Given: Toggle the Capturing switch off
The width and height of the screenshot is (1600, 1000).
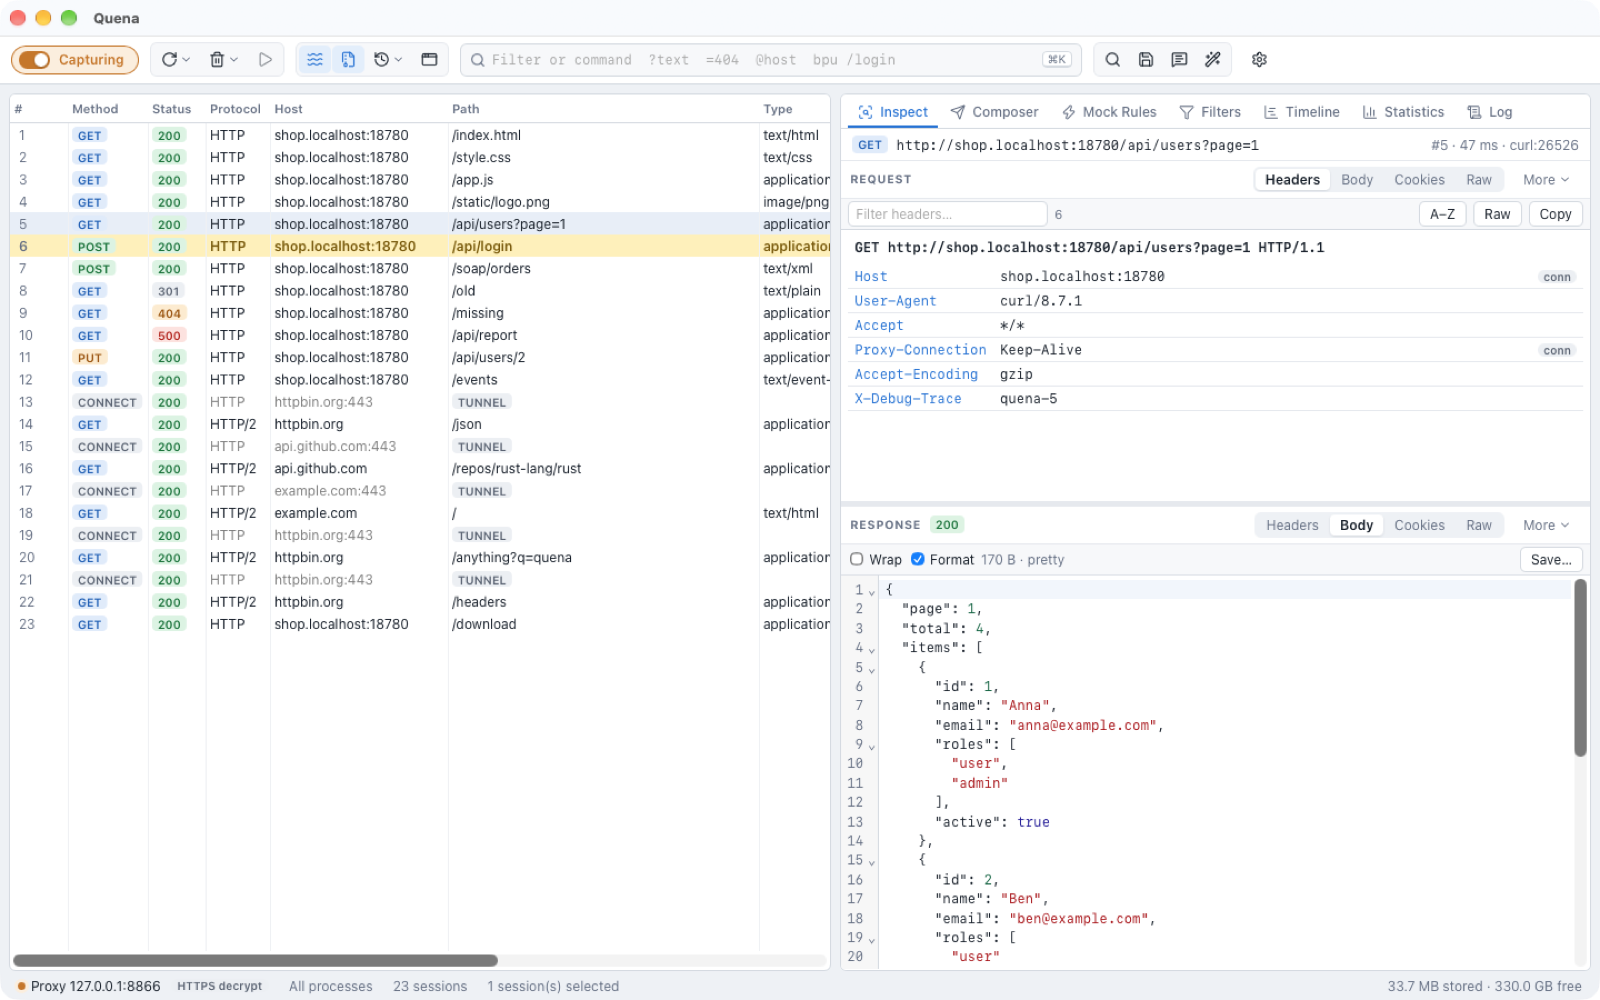Looking at the screenshot, I should point(35,60).
